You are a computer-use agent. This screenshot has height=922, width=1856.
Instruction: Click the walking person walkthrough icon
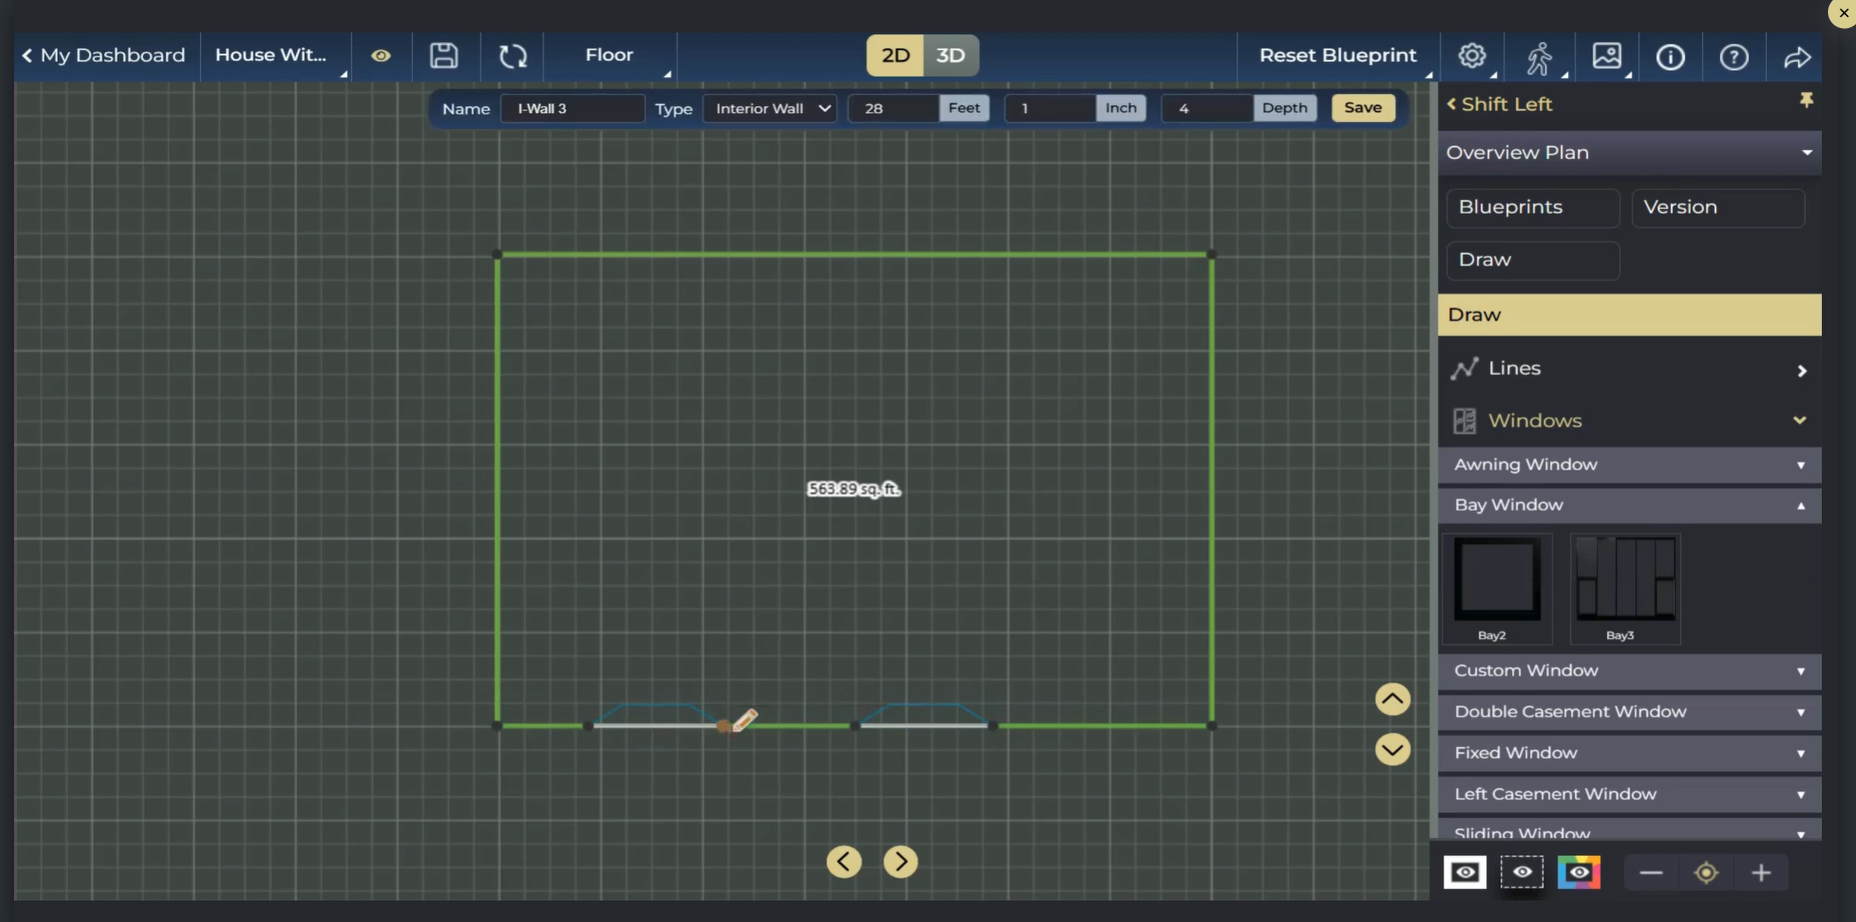(1539, 58)
